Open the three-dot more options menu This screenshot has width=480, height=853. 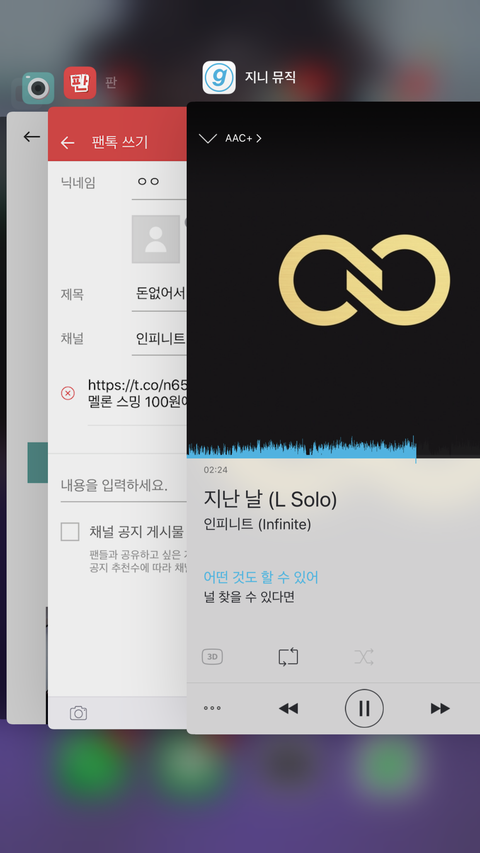(x=212, y=708)
